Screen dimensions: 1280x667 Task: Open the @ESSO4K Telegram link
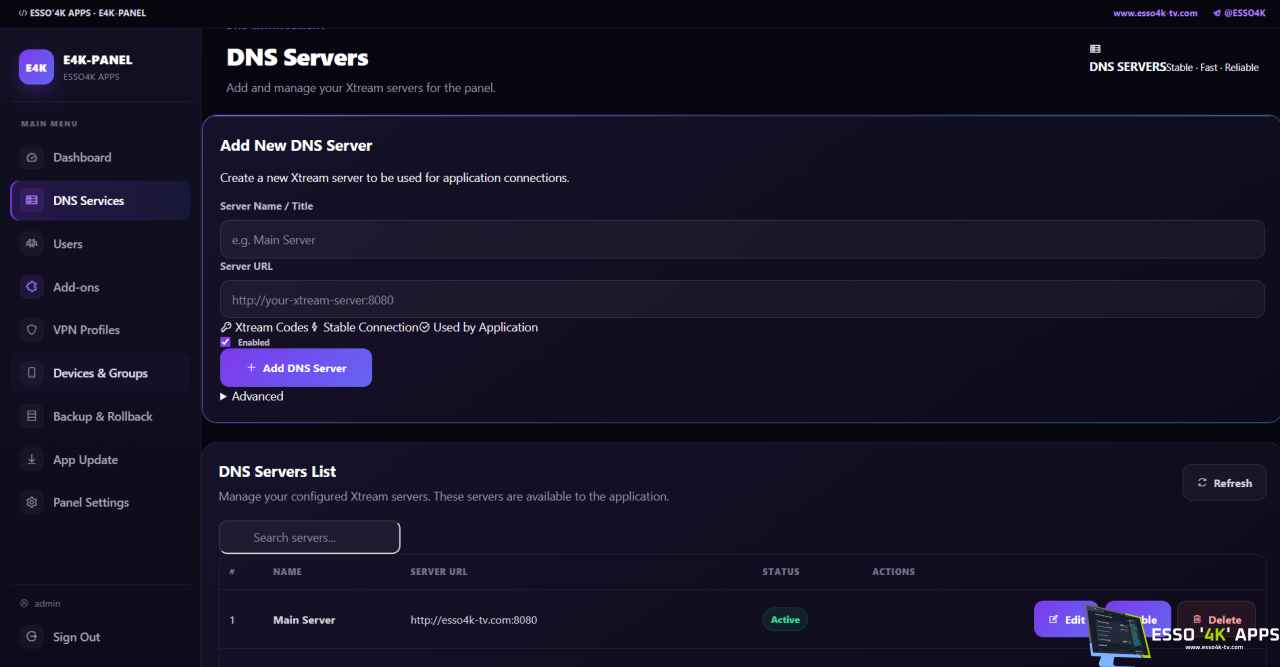click(1241, 14)
